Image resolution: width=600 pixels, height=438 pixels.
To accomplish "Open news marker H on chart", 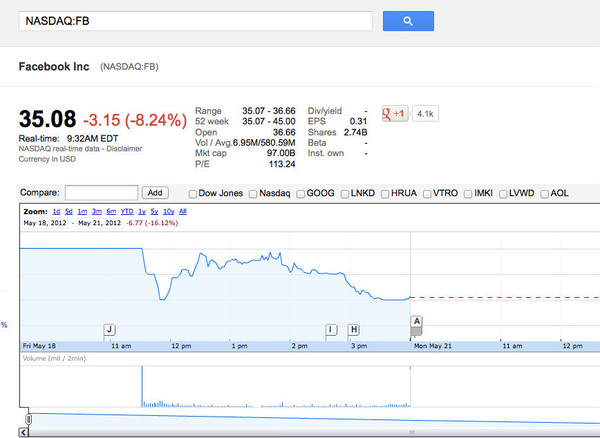I will click(354, 329).
